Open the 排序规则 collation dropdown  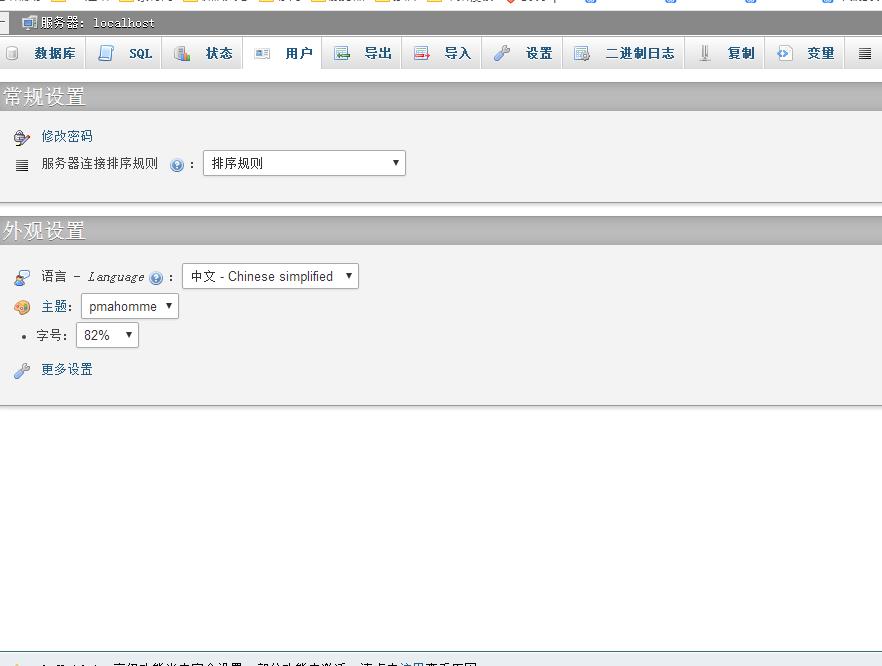pyautogui.click(x=304, y=163)
